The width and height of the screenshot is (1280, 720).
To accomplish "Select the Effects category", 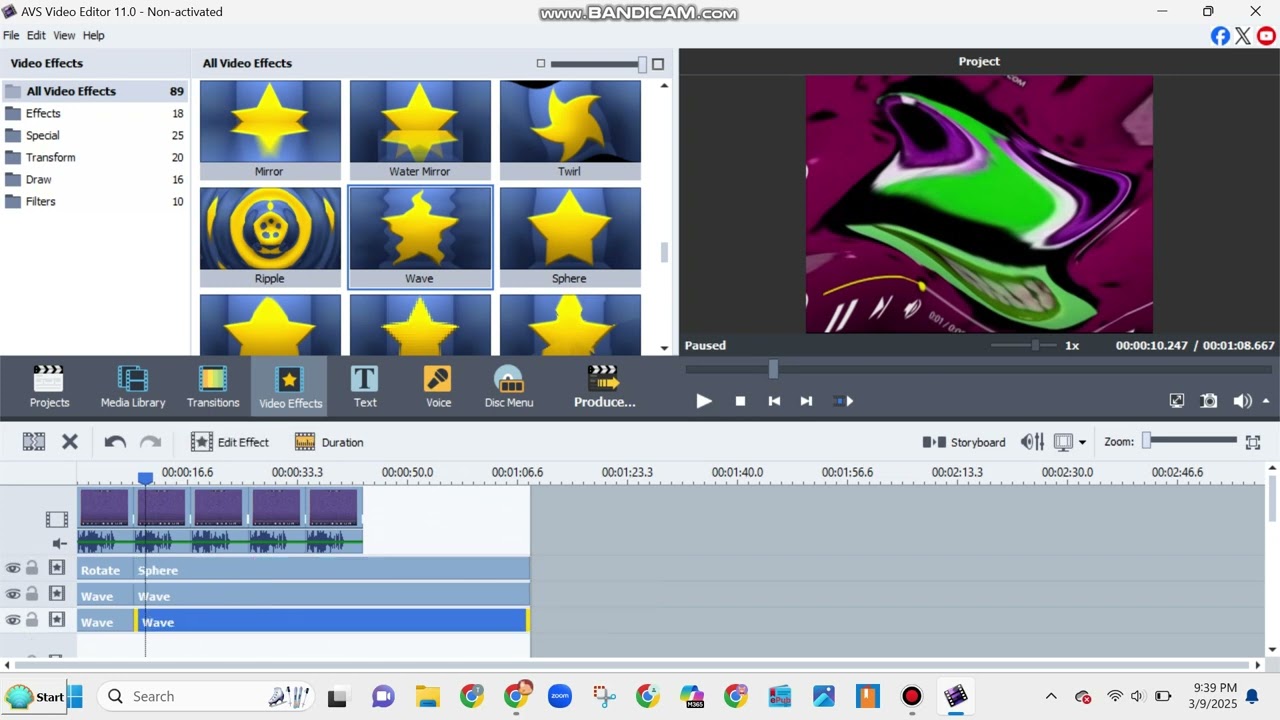I will coord(94,113).
